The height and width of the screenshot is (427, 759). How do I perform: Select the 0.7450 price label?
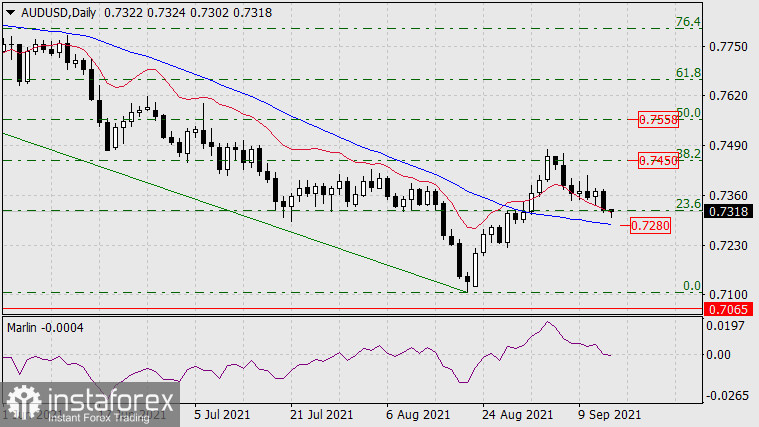(x=658, y=160)
